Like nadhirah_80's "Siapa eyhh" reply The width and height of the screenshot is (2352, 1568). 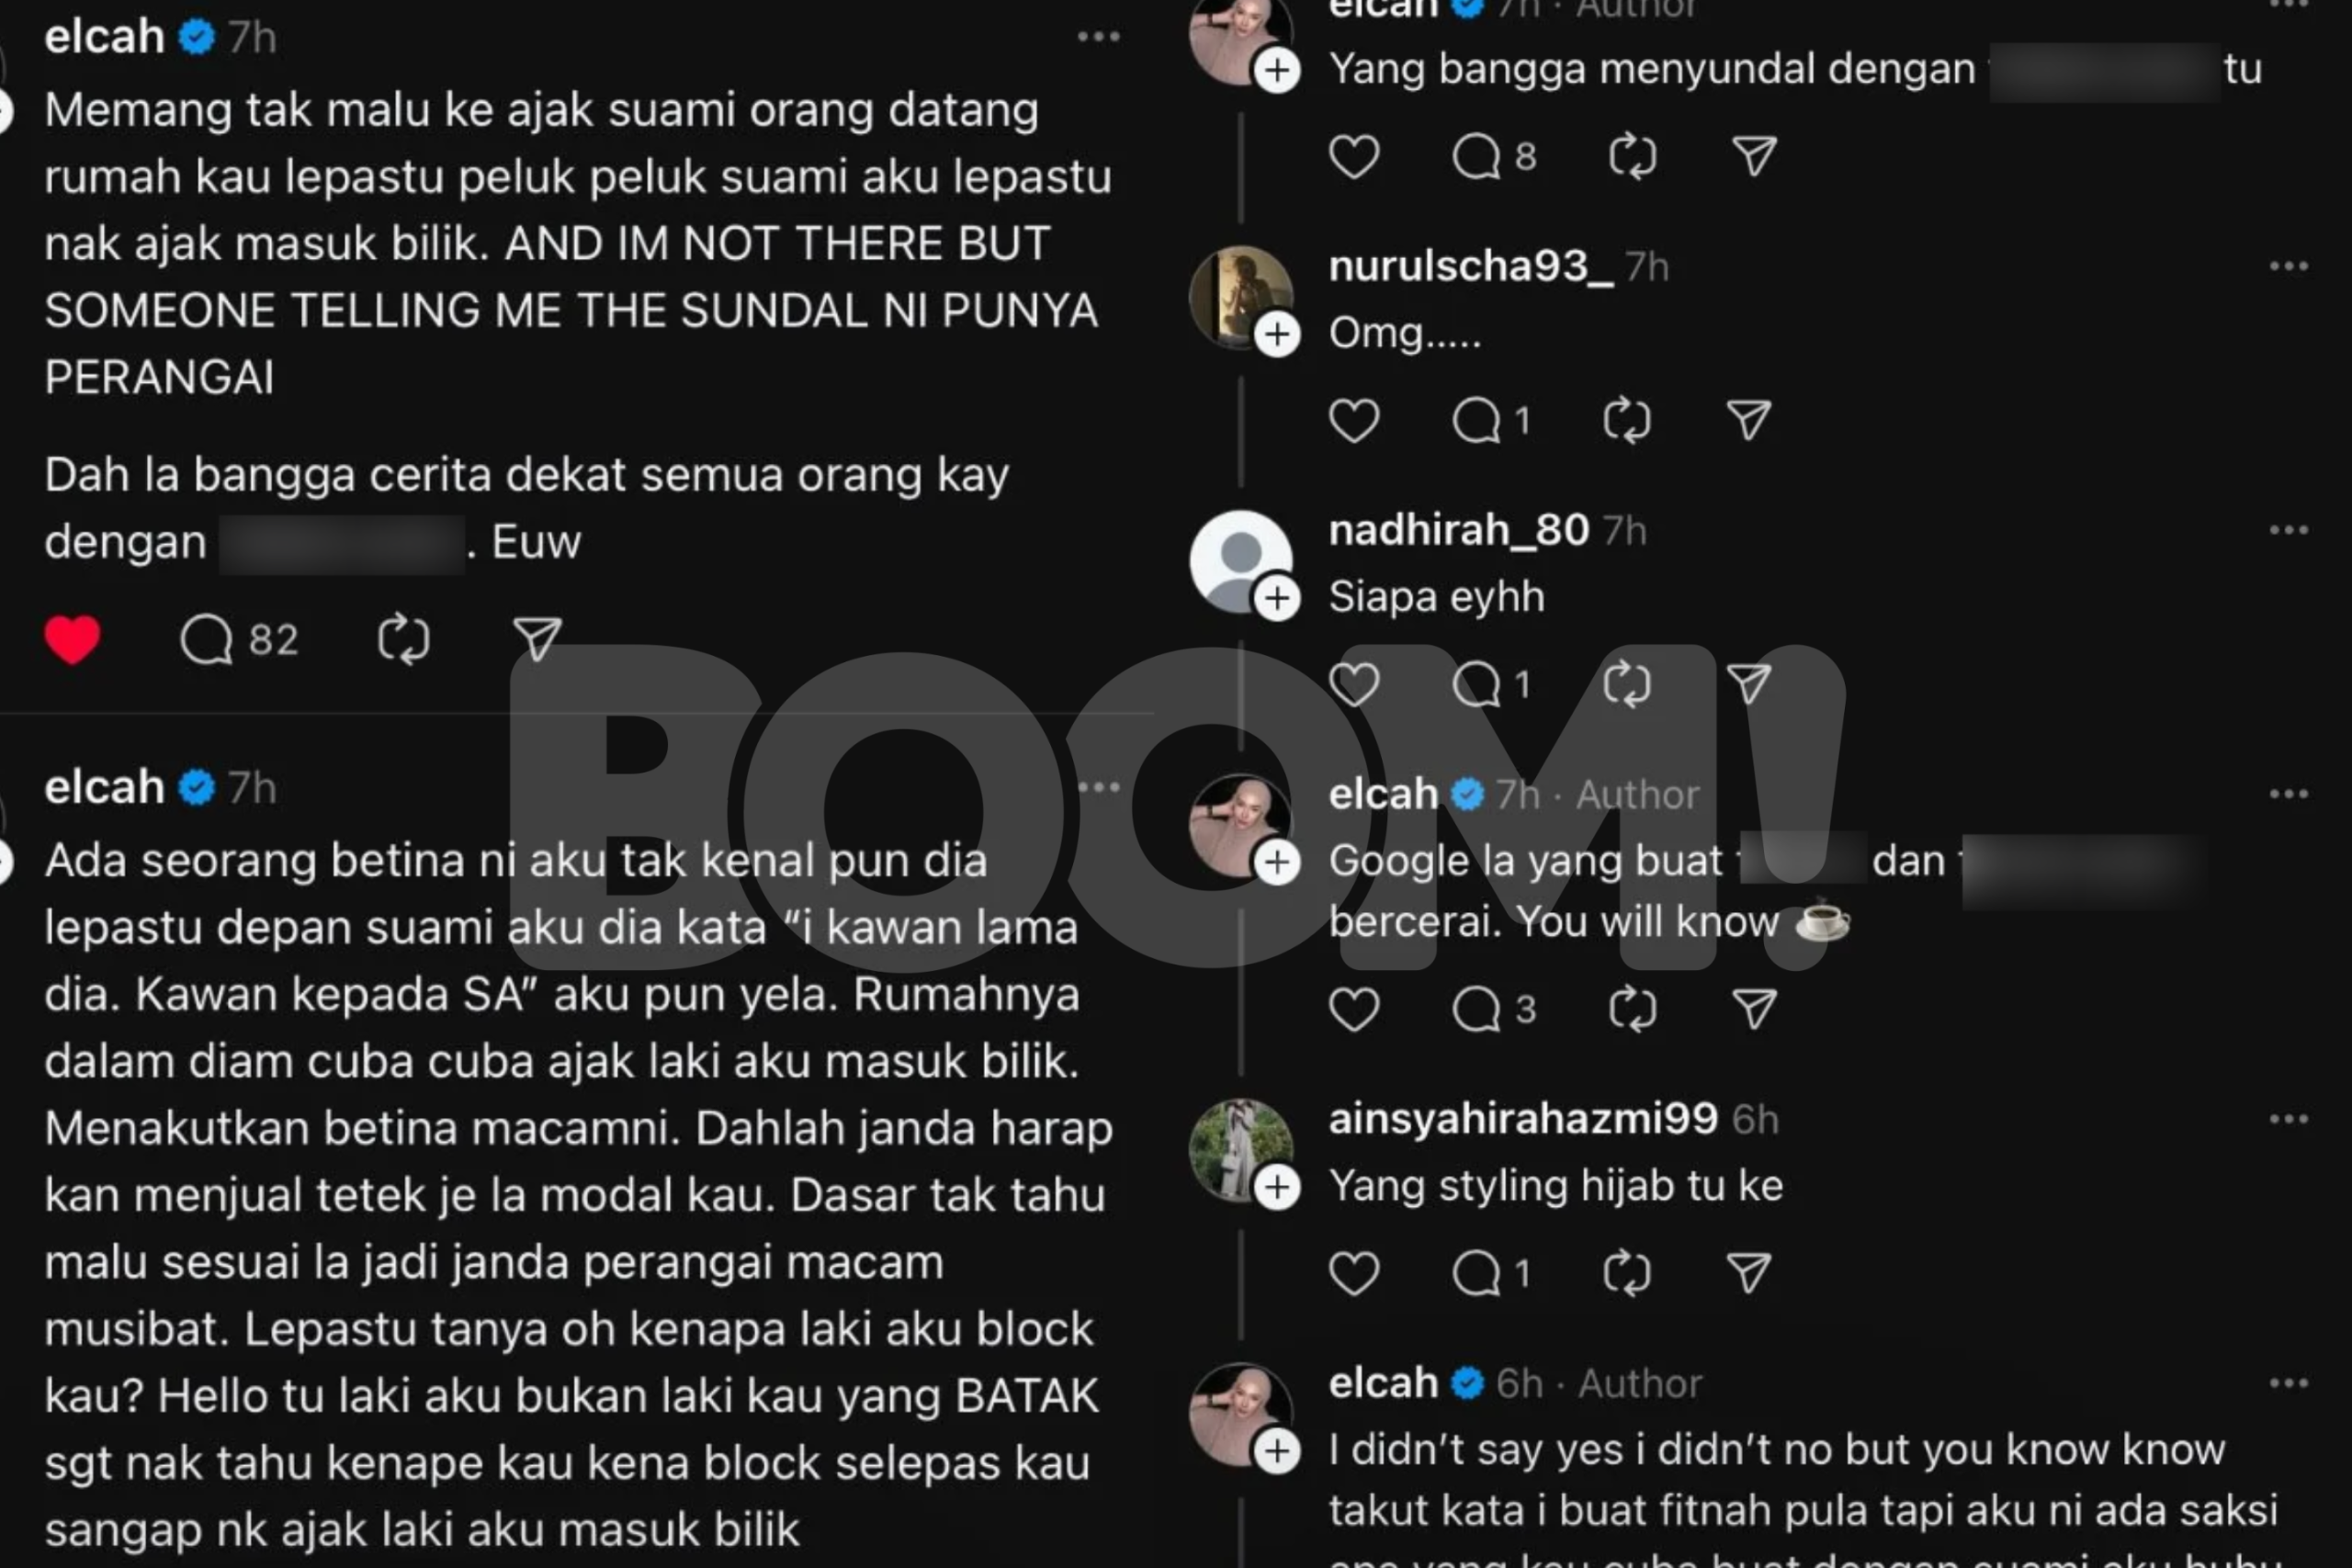1354,684
